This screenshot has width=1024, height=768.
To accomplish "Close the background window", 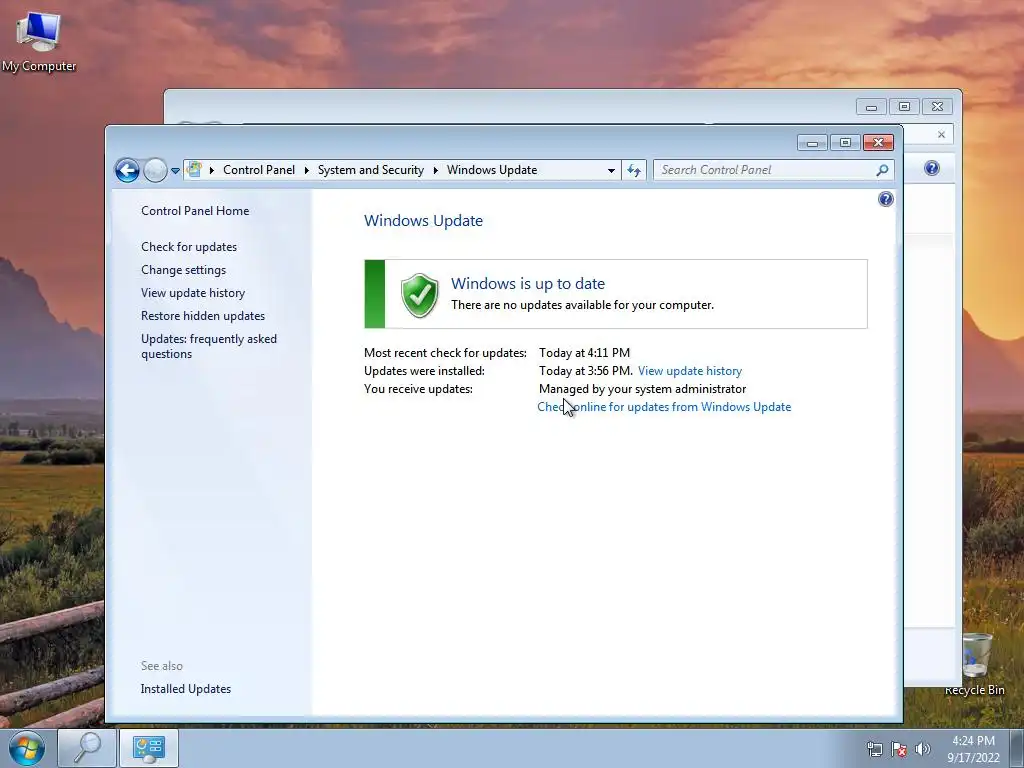I will (937, 106).
